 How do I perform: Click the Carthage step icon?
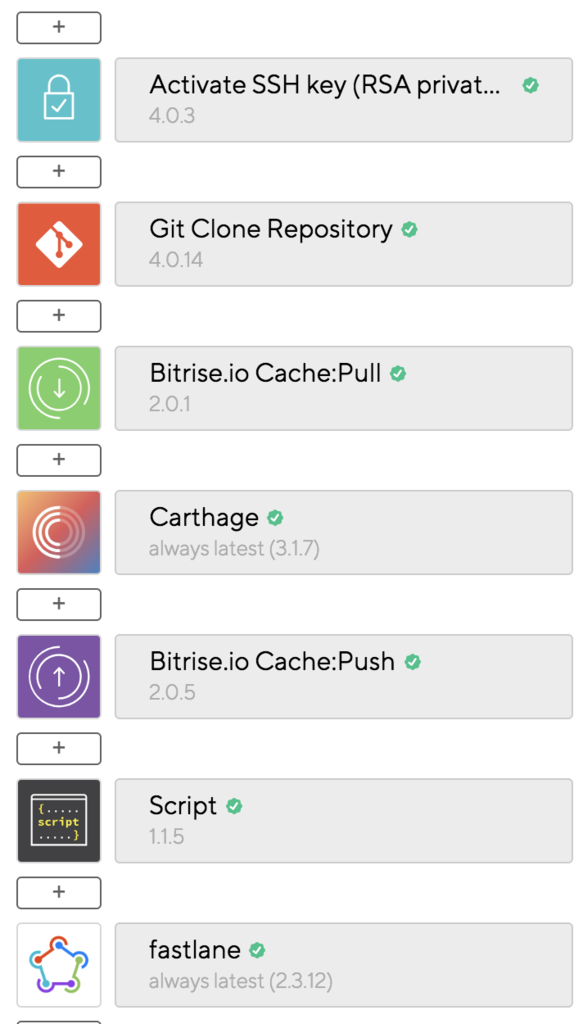(x=59, y=533)
